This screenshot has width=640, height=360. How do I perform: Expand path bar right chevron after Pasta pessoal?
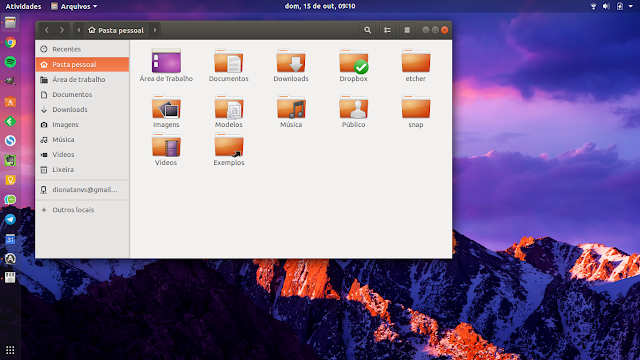(155, 30)
